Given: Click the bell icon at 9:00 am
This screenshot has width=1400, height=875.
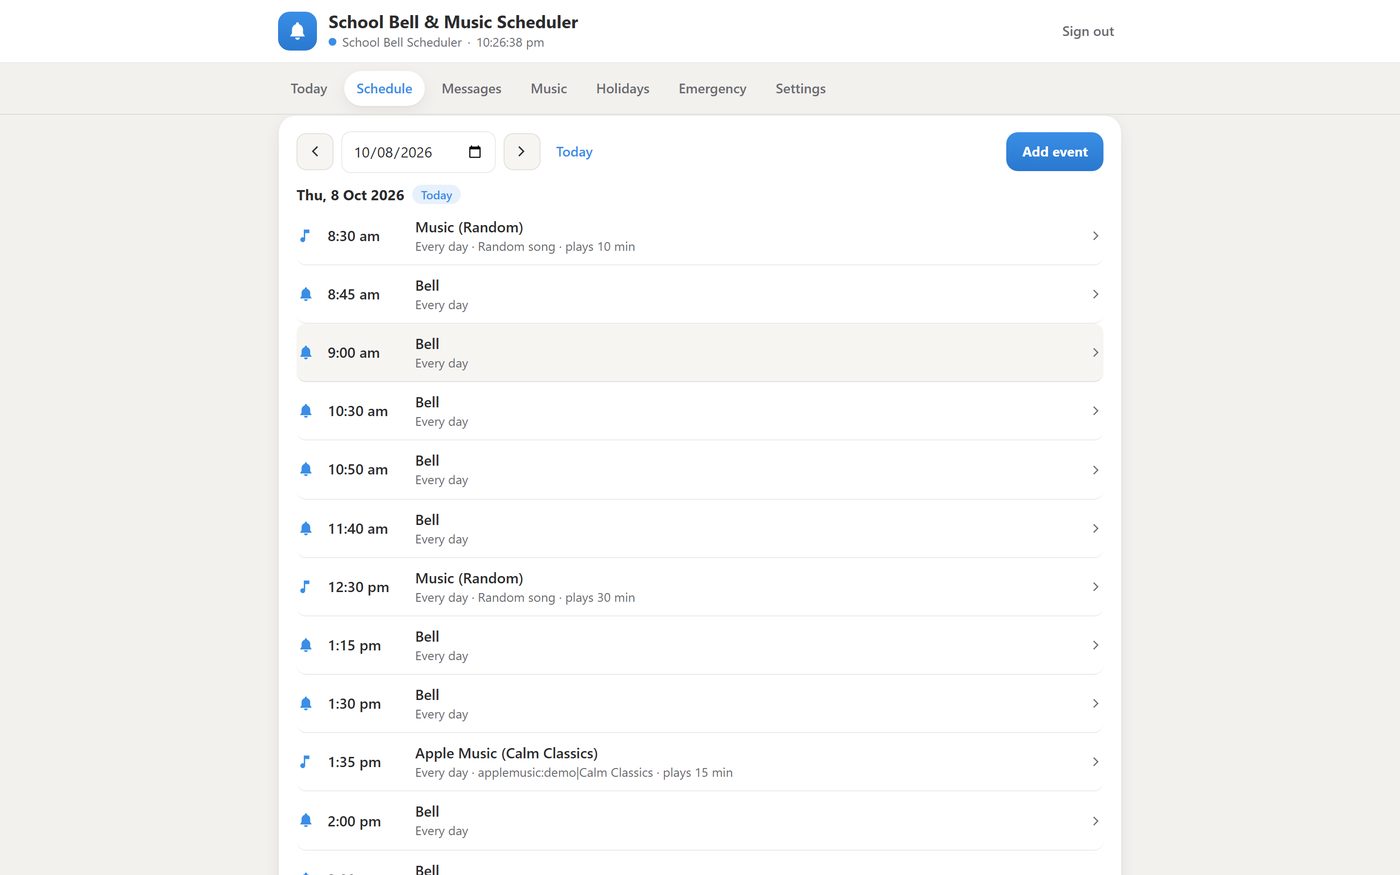Looking at the screenshot, I should [x=306, y=352].
